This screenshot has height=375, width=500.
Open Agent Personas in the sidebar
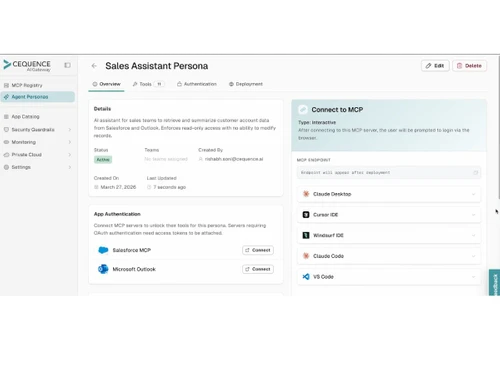pyautogui.click(x=37, y=97)
